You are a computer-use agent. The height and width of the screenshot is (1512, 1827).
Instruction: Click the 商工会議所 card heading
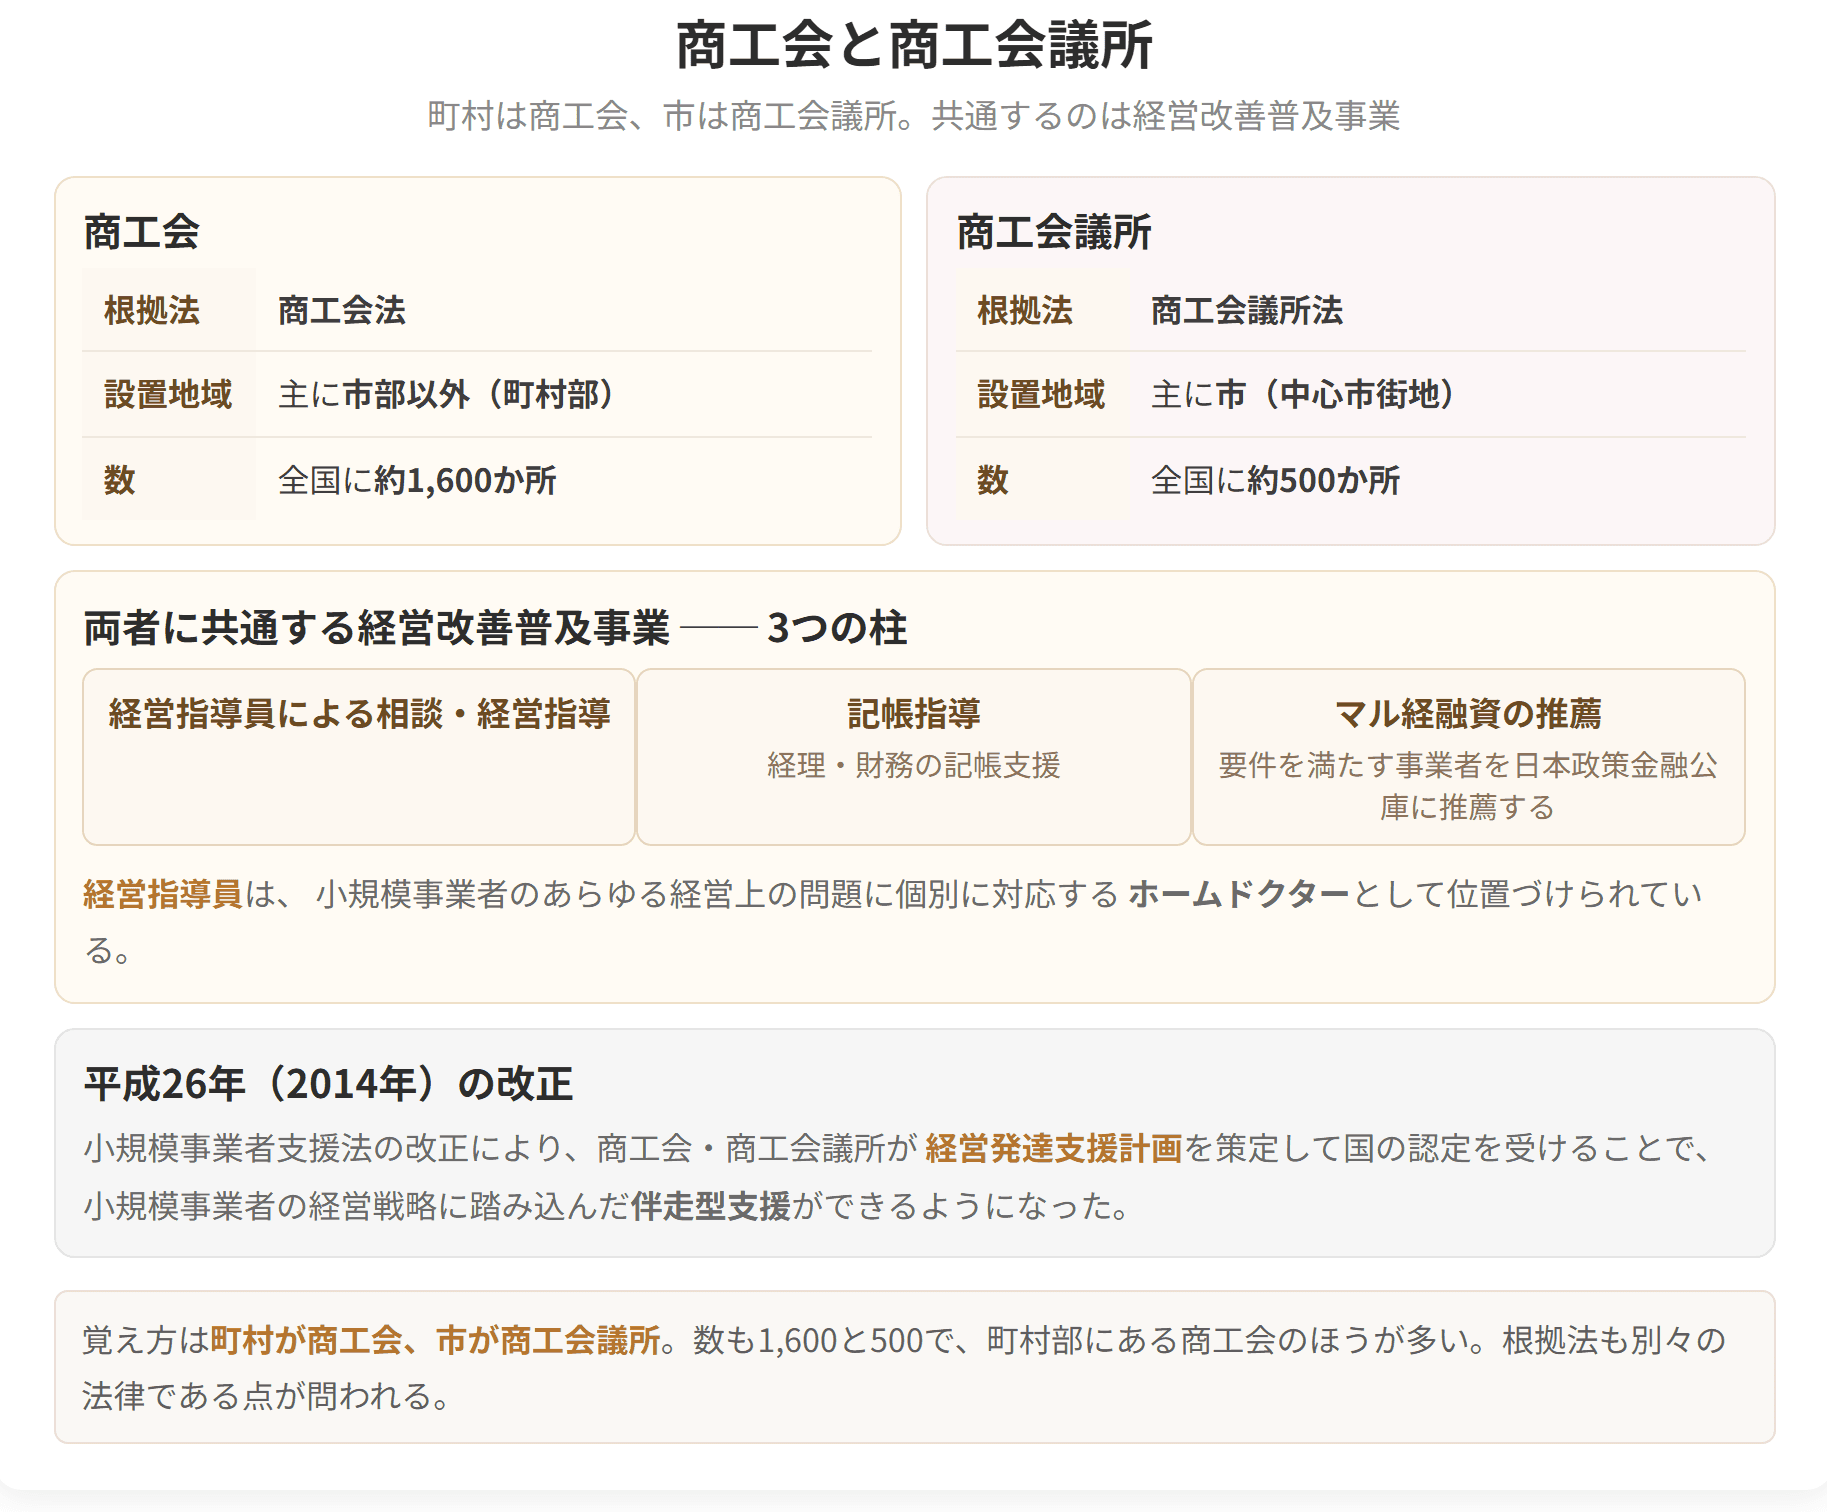coord(1054,232)
